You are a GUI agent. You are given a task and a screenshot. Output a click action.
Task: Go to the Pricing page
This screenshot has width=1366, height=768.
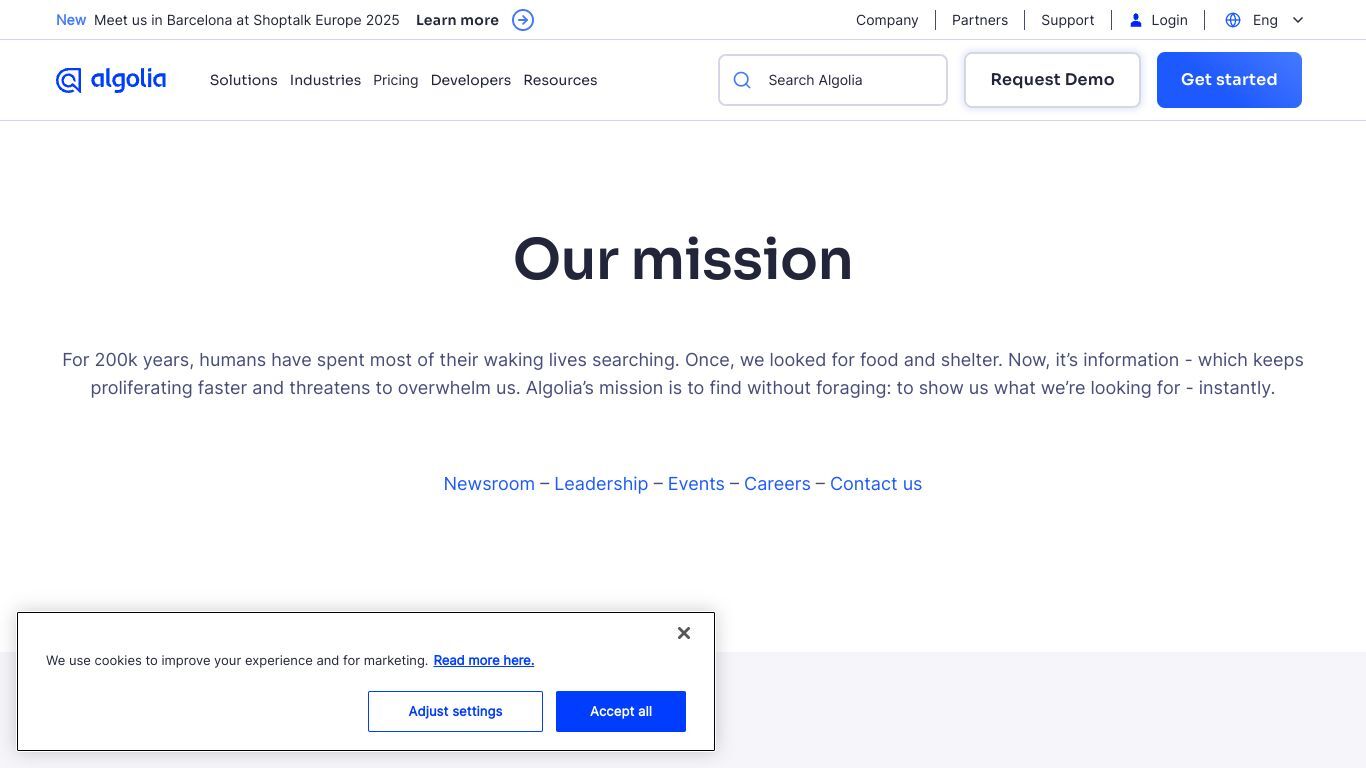(x=396, y=80)
